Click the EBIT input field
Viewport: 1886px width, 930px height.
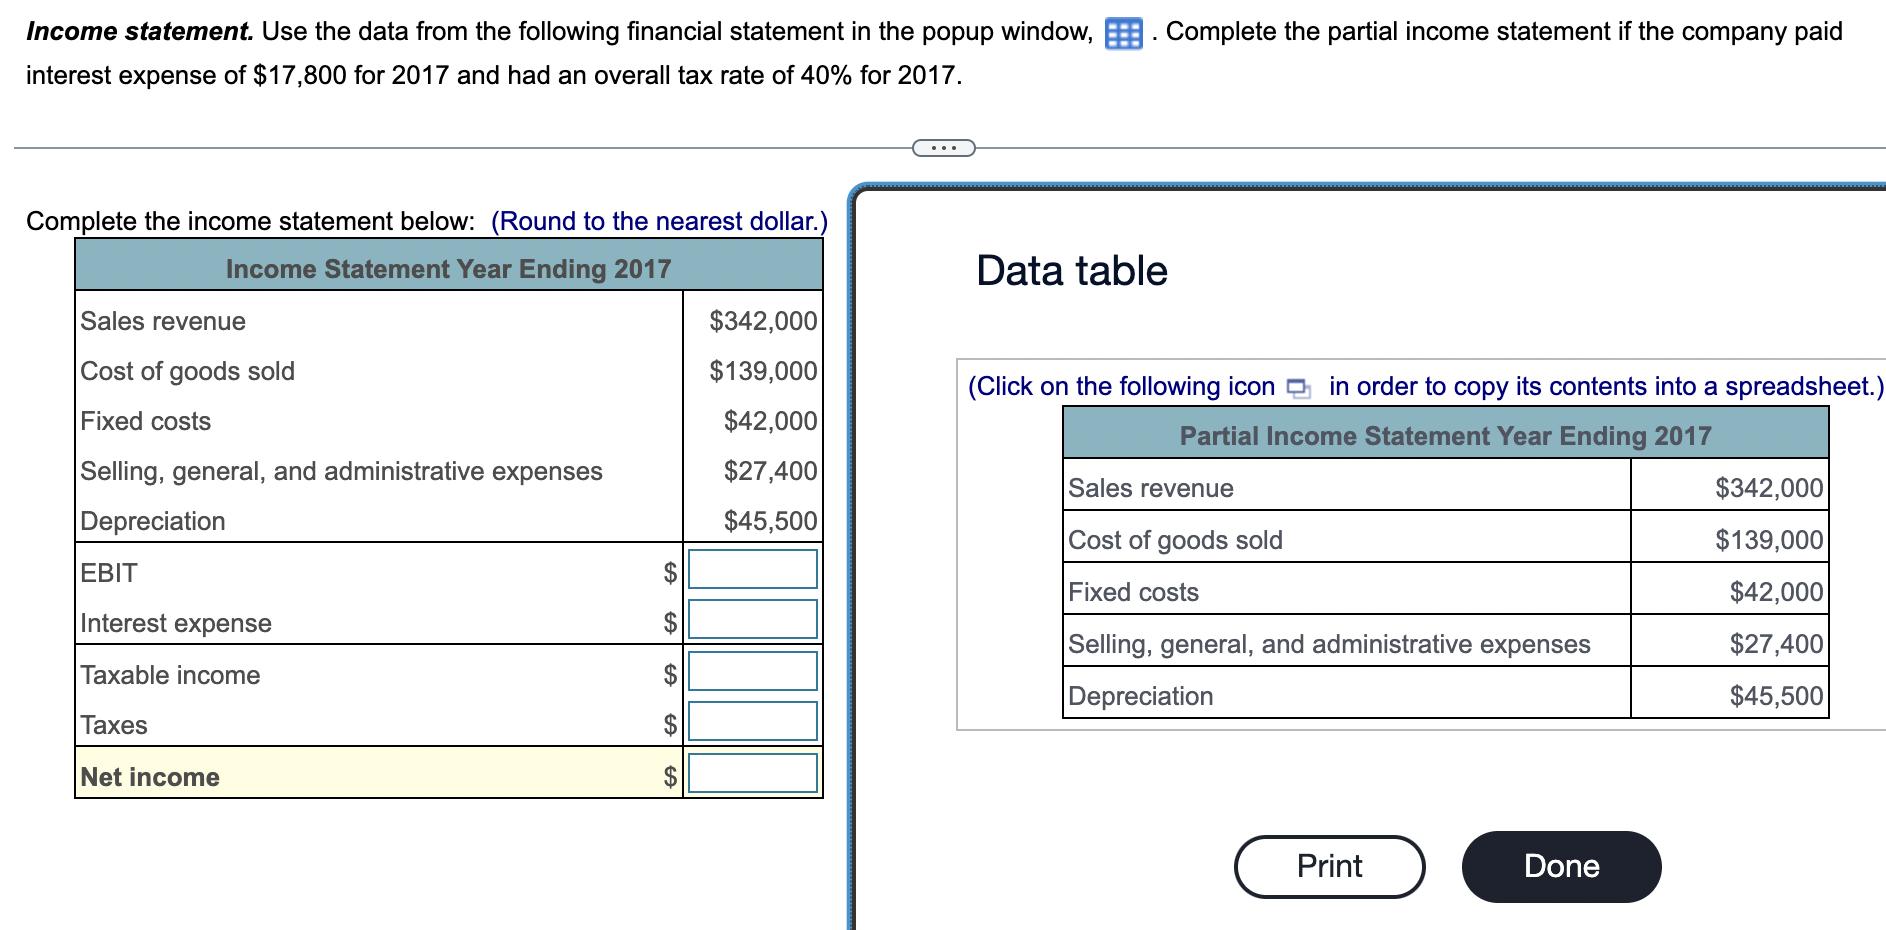point(753,569)
